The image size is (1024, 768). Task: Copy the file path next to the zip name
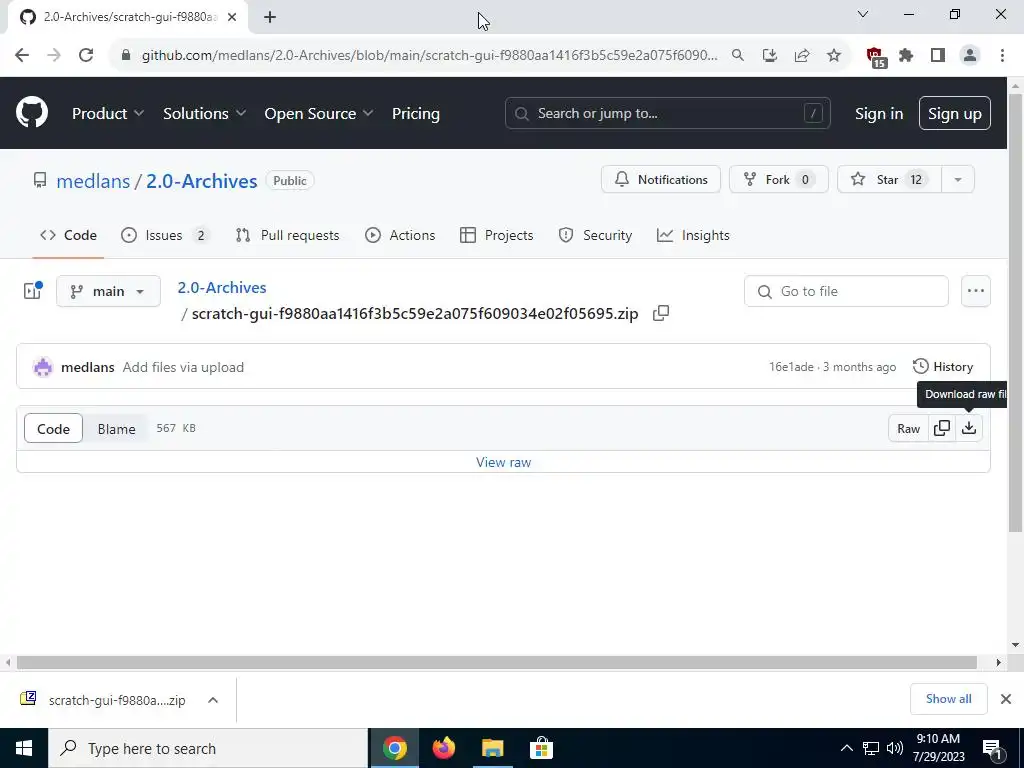click(x=661, y=313)
